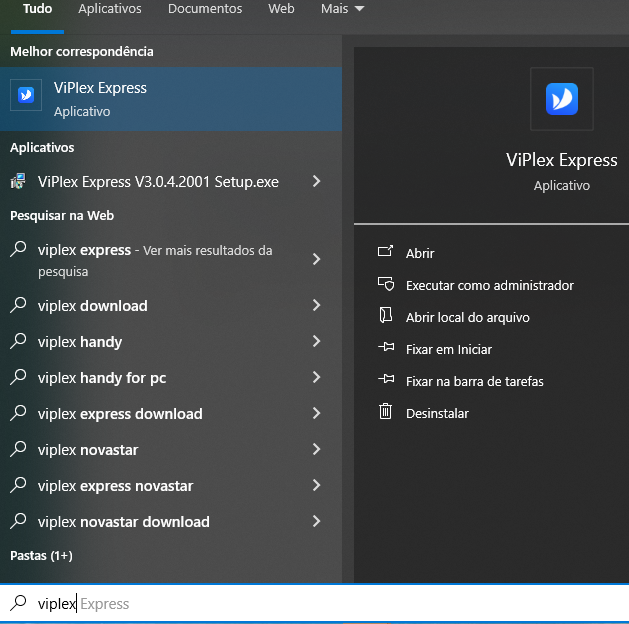Search web for viplex download

point(92,306)
